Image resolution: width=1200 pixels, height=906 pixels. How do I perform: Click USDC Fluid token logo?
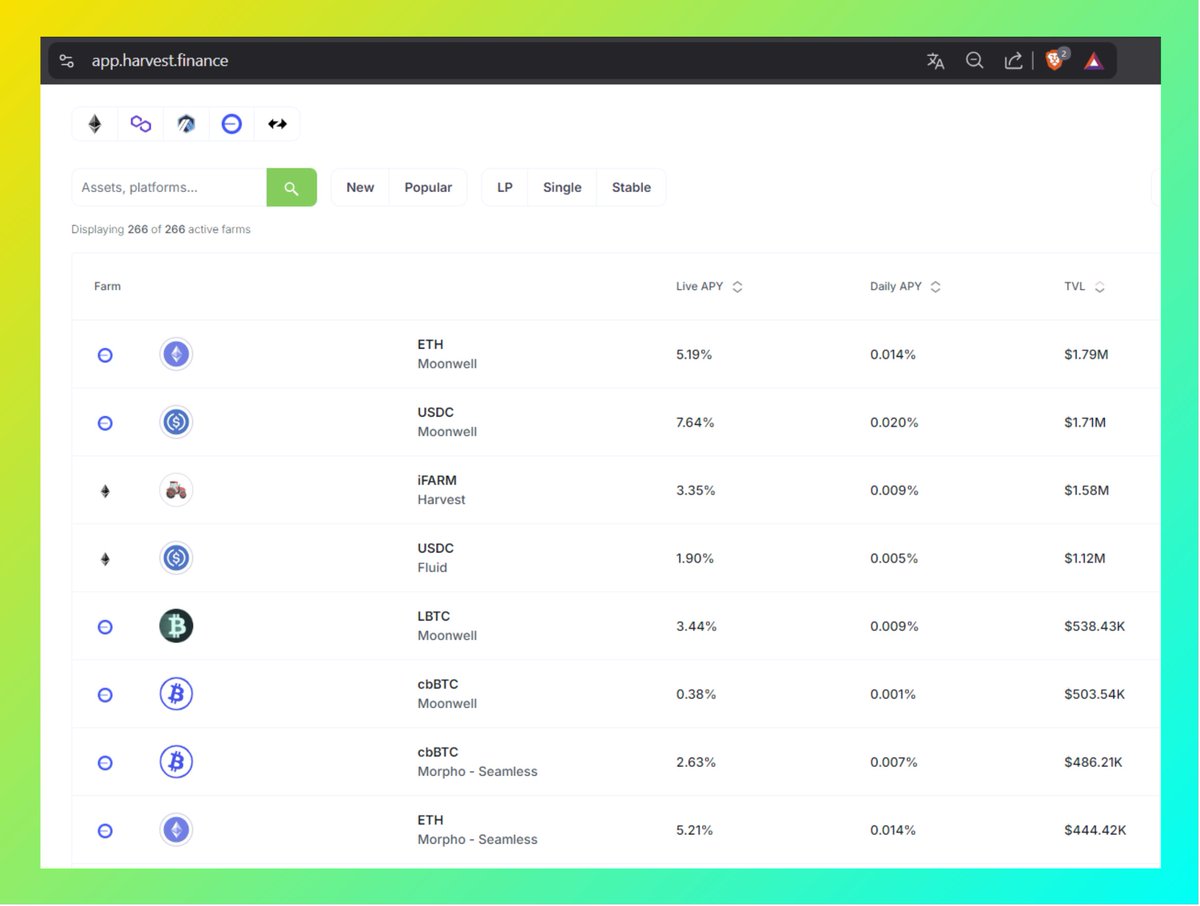point(176,558)
